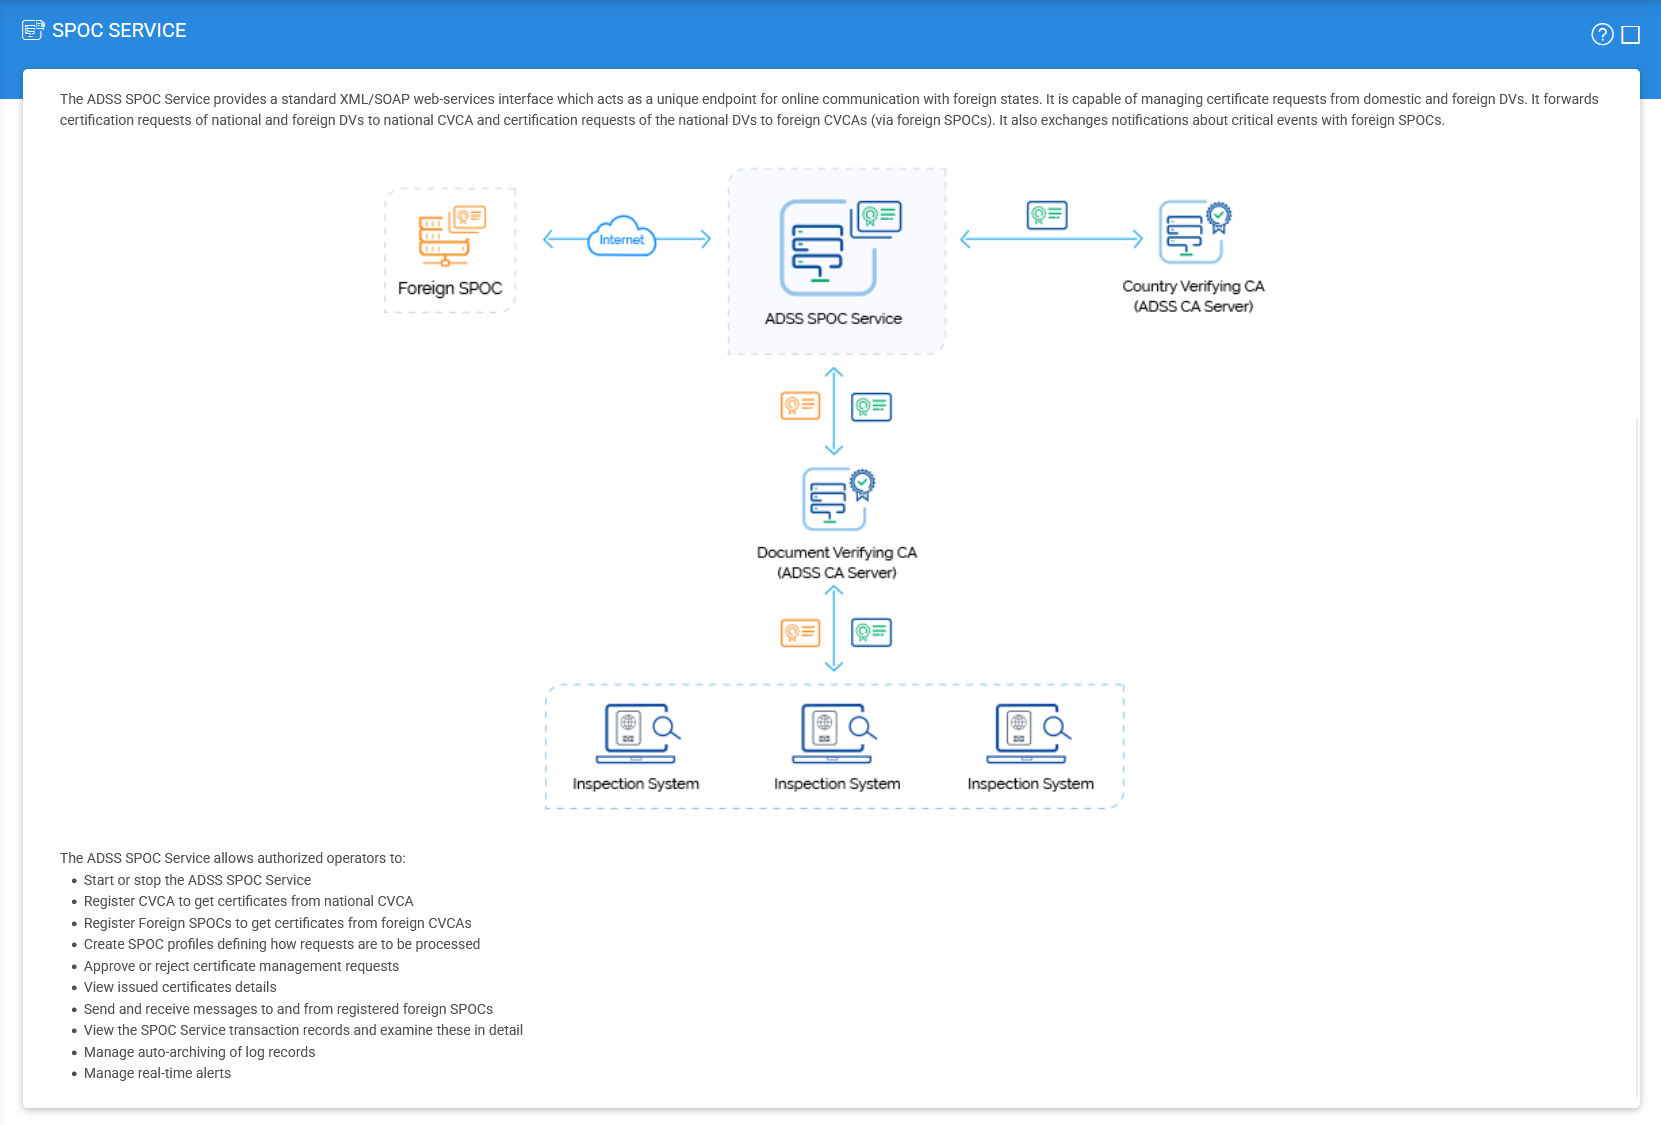Click the middle Inspection System laptop icon
The image size is (1661, 1125).
click(x=834, y=733)
